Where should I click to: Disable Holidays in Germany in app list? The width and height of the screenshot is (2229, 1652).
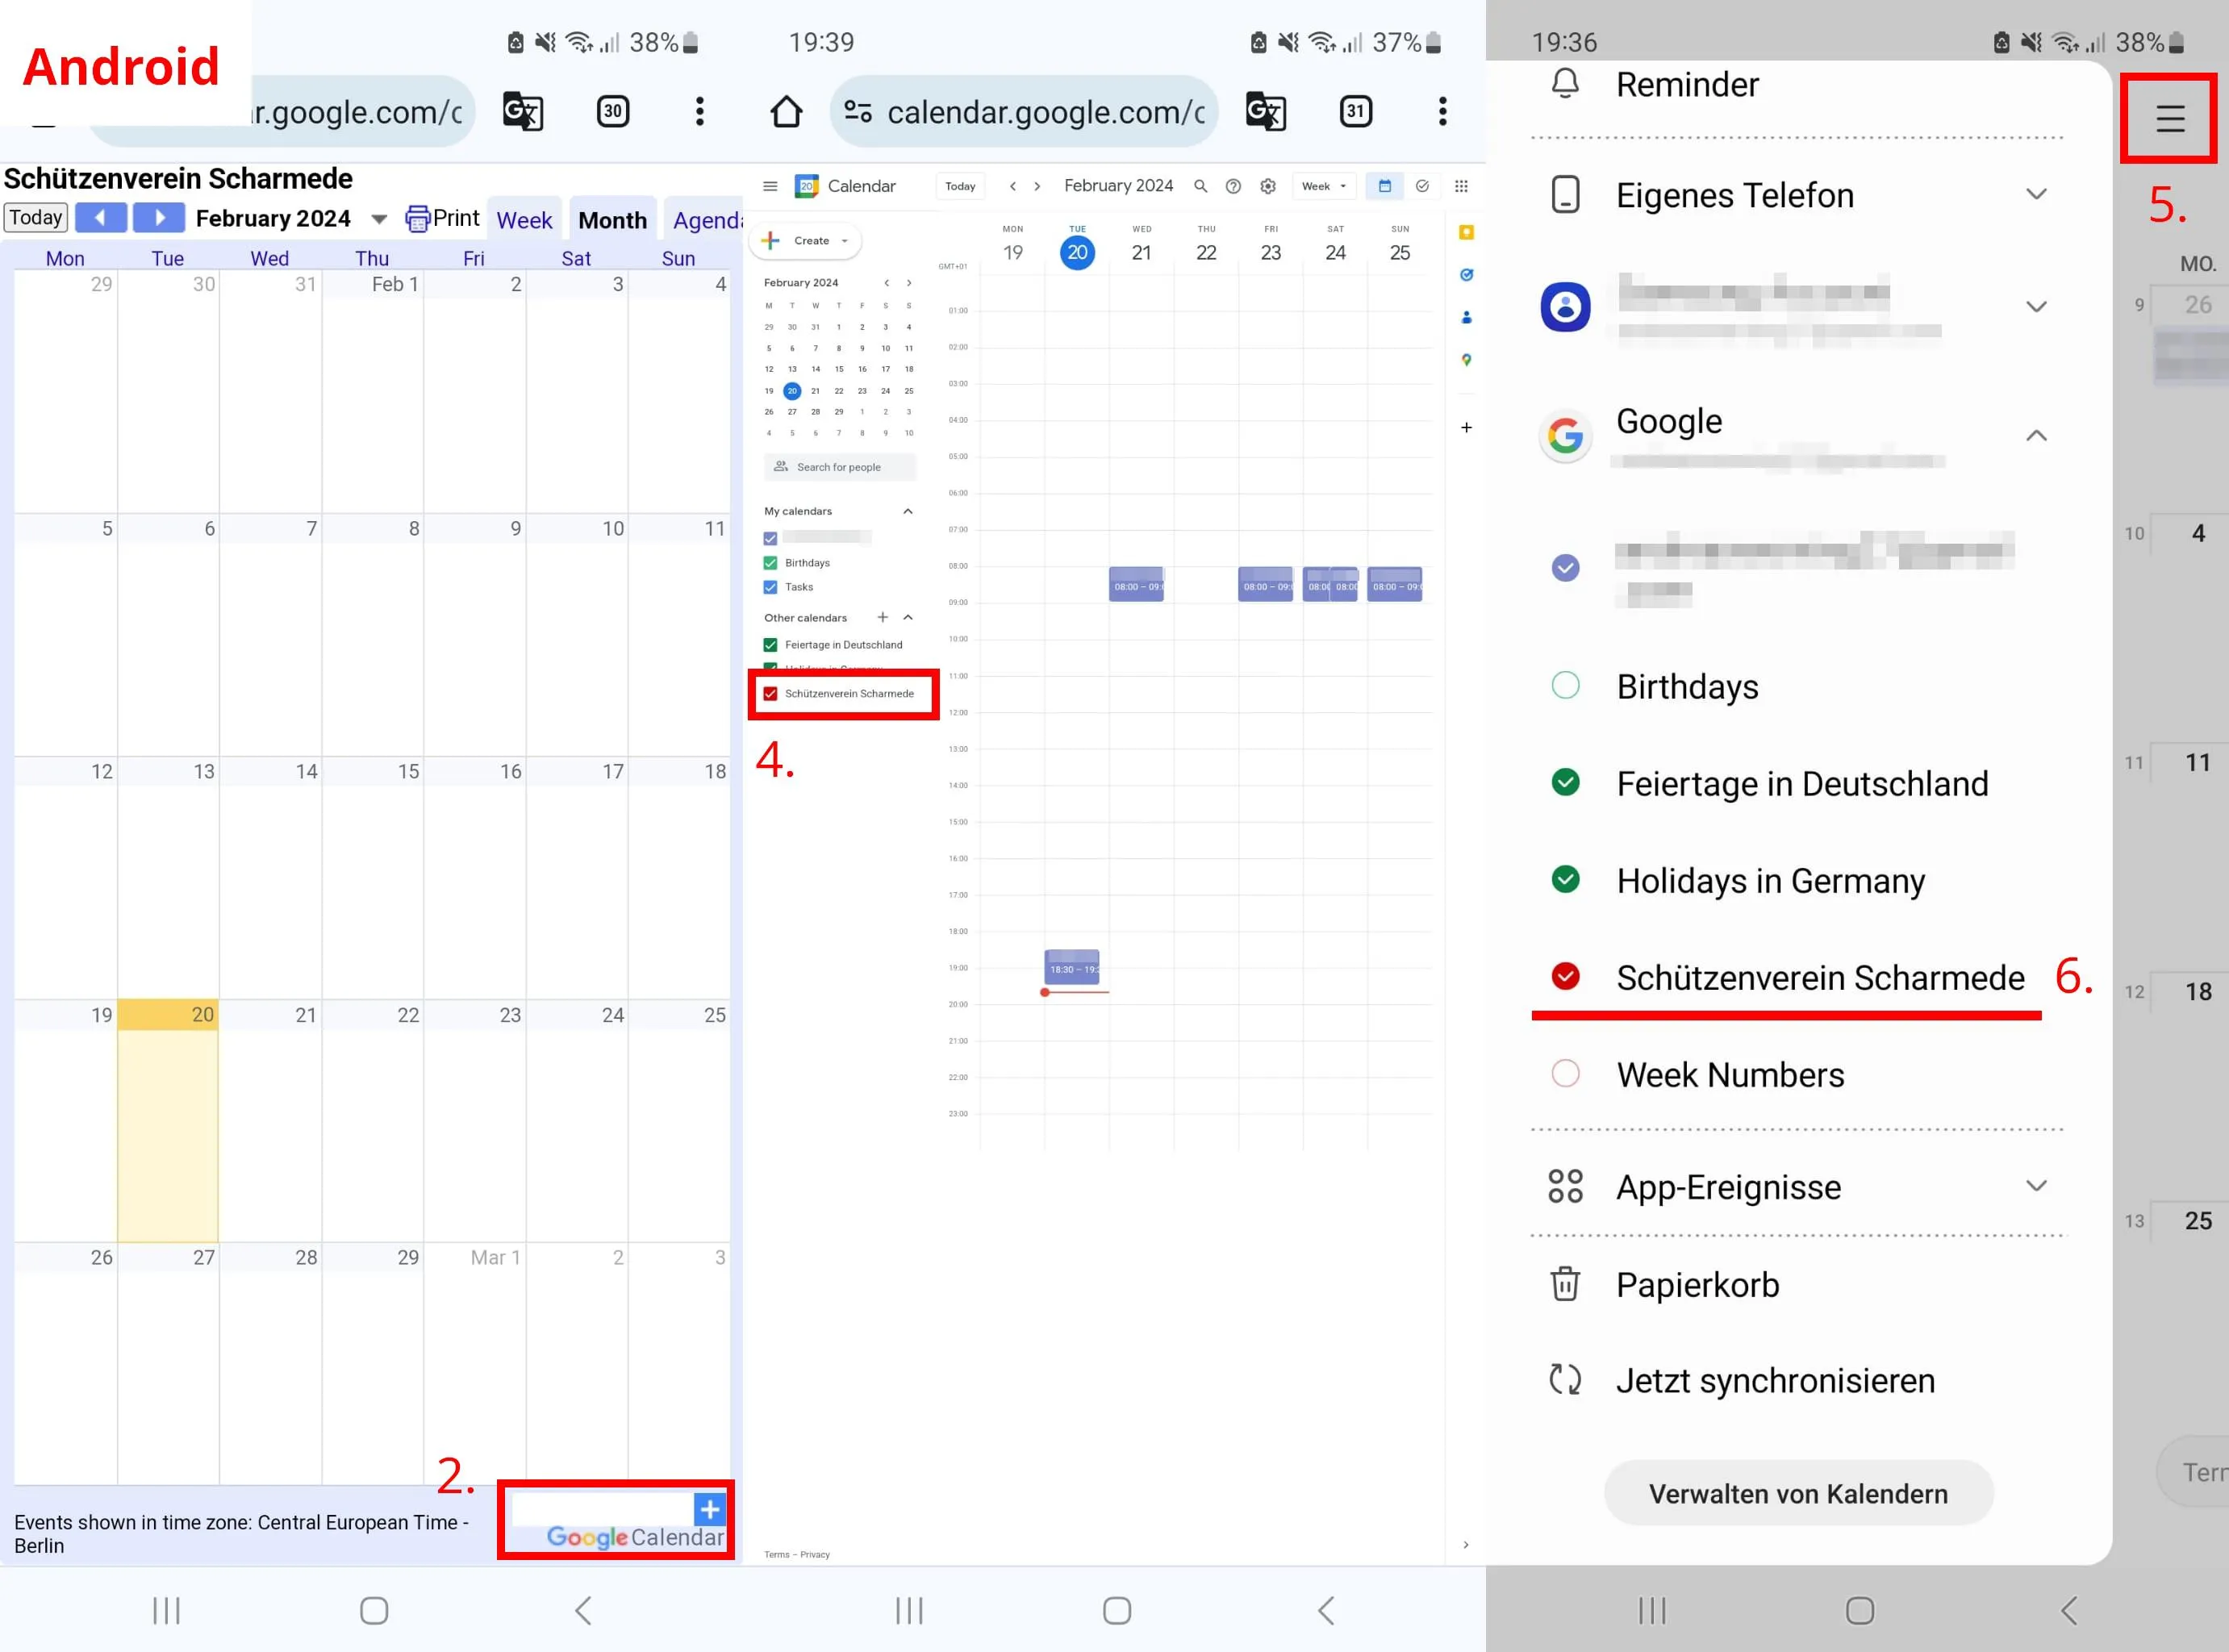point(1565,879)
